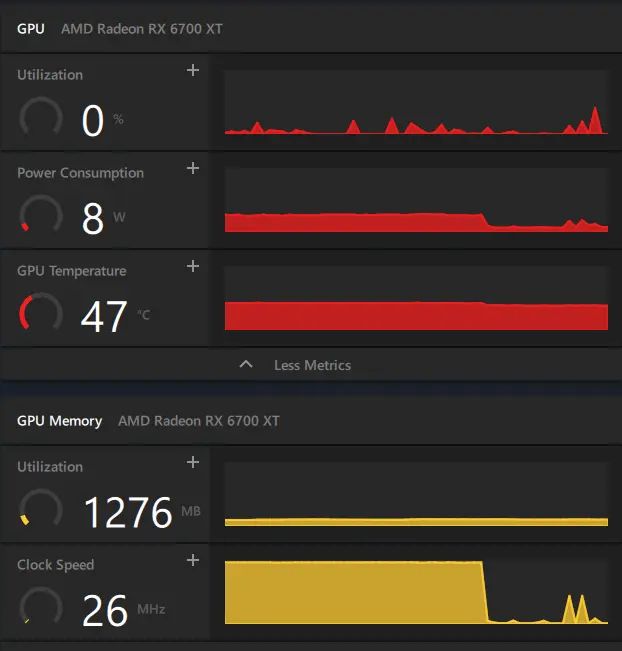The height and width of the screenshot is (651, 622).
Task: Click the plus icon beside GPU Memory Utilization
Action: tap(193, 462)
